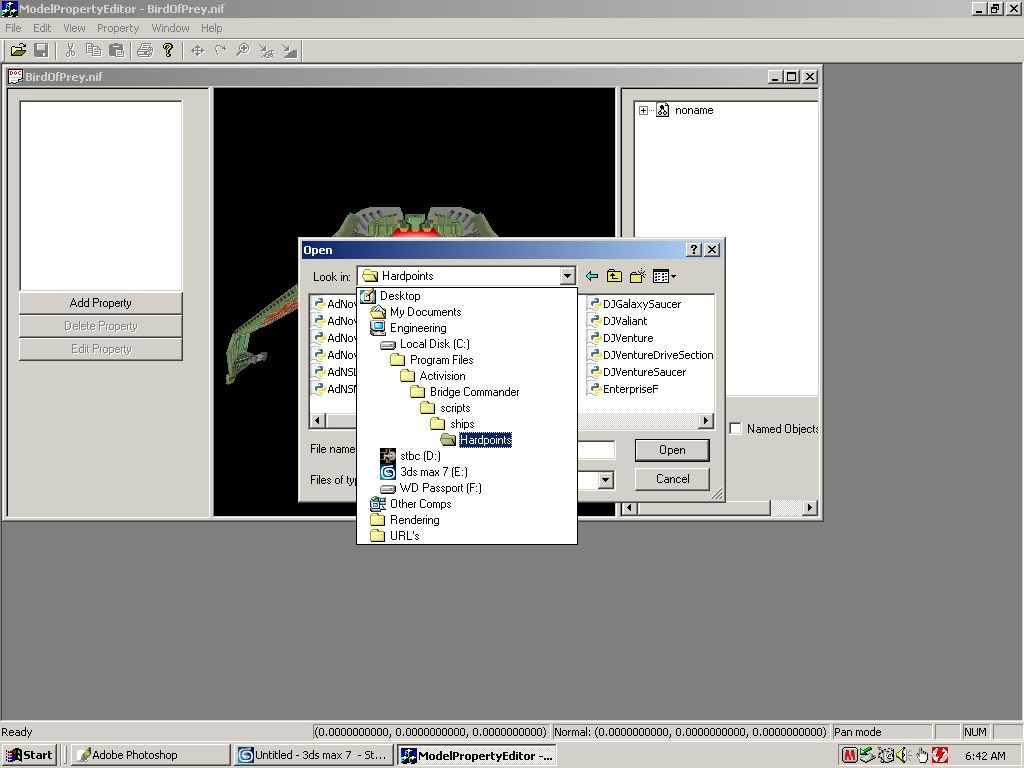
Task: Go back using the green arrow in Open dialog
Action: [592, 276]
